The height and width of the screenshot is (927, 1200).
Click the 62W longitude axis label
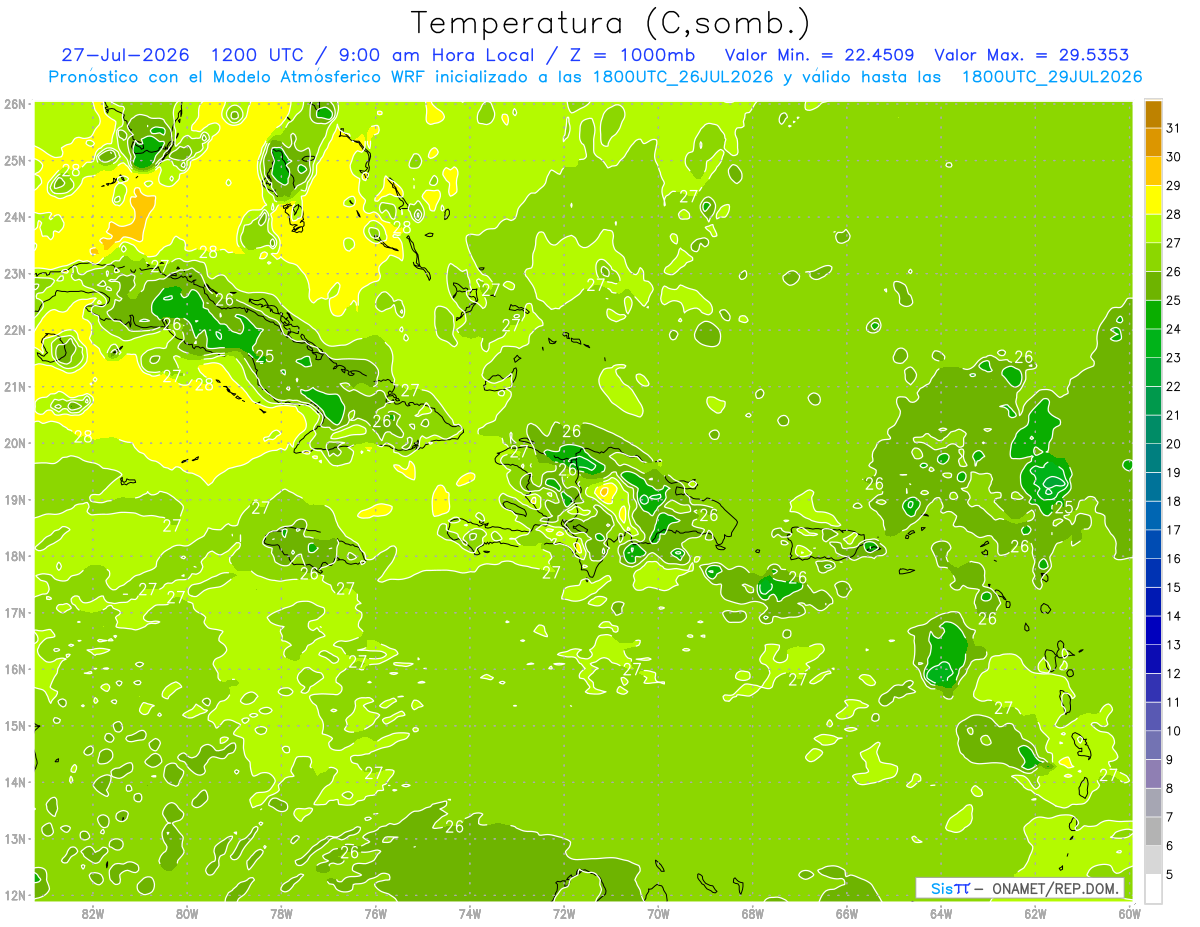click(1035, 913)
